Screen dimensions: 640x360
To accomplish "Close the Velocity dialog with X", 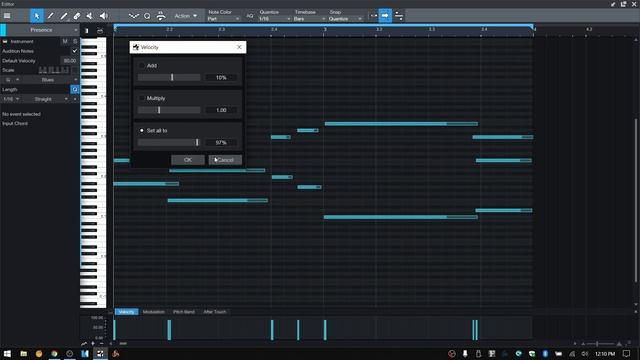I will [239, 47].
